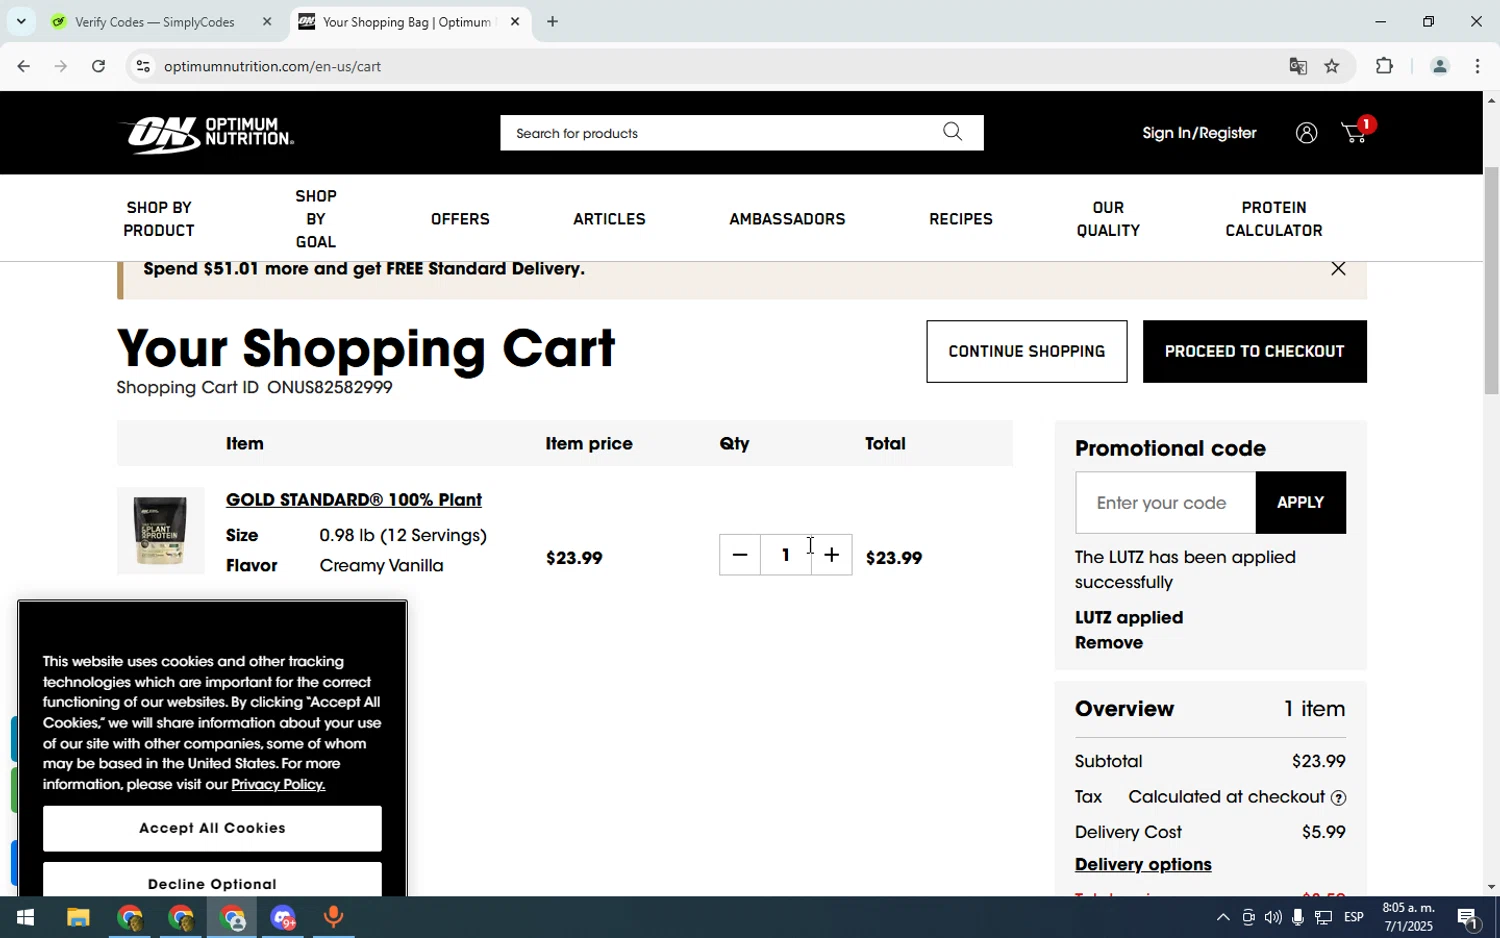Click the Search for products field
Viewport: 1500px width, 938px height.
pos(720,133)
